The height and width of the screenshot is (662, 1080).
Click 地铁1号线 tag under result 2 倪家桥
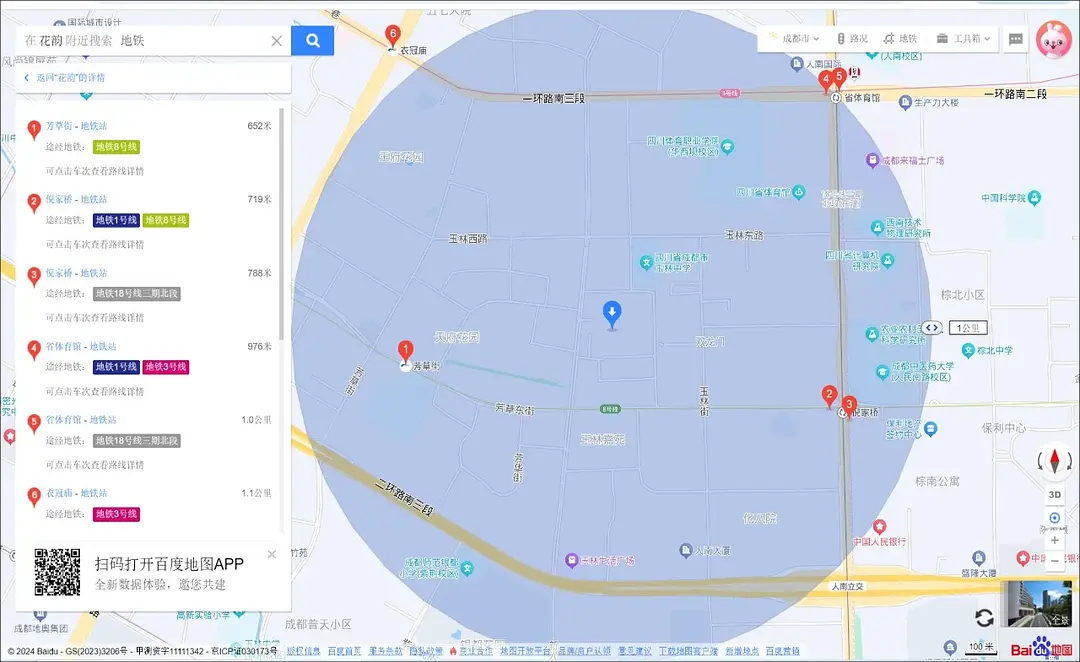[x=116, y=220]
